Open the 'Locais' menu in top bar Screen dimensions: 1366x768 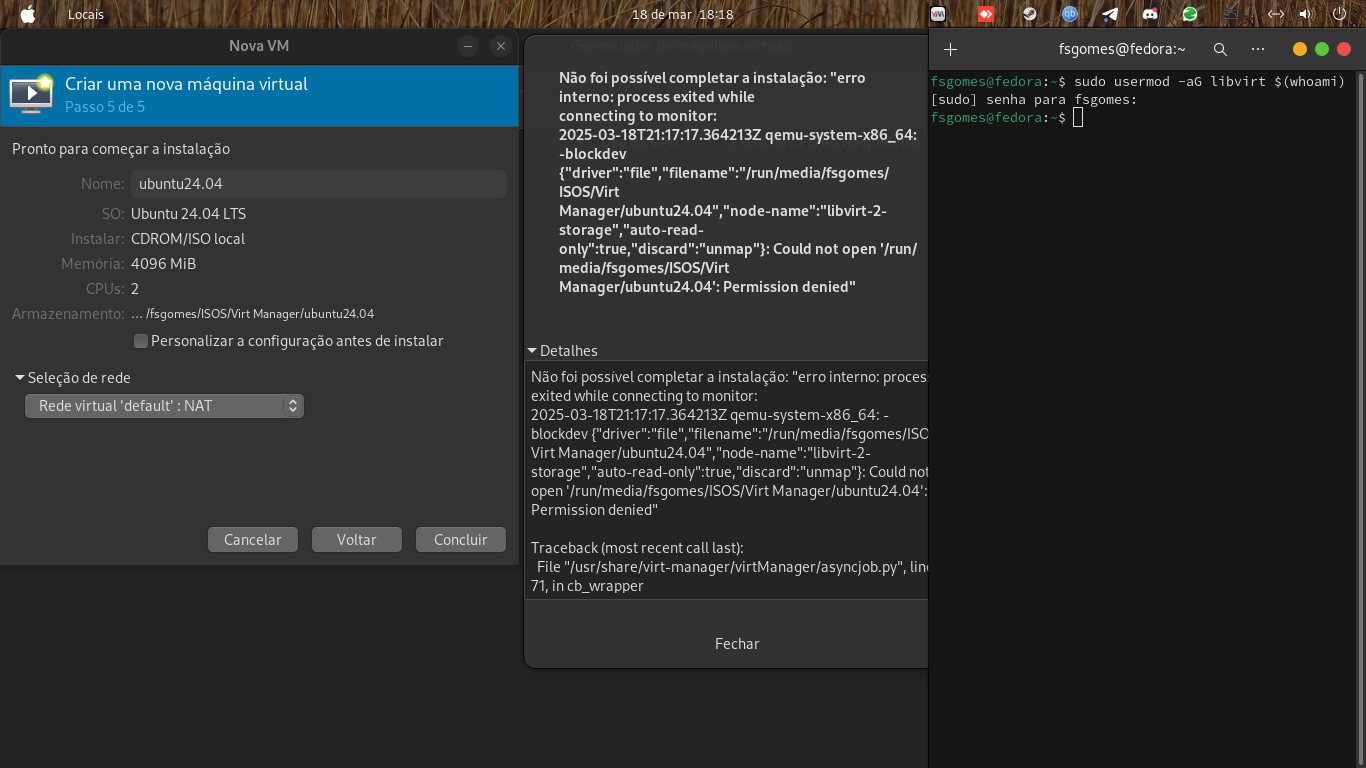[x=85, y=14]
